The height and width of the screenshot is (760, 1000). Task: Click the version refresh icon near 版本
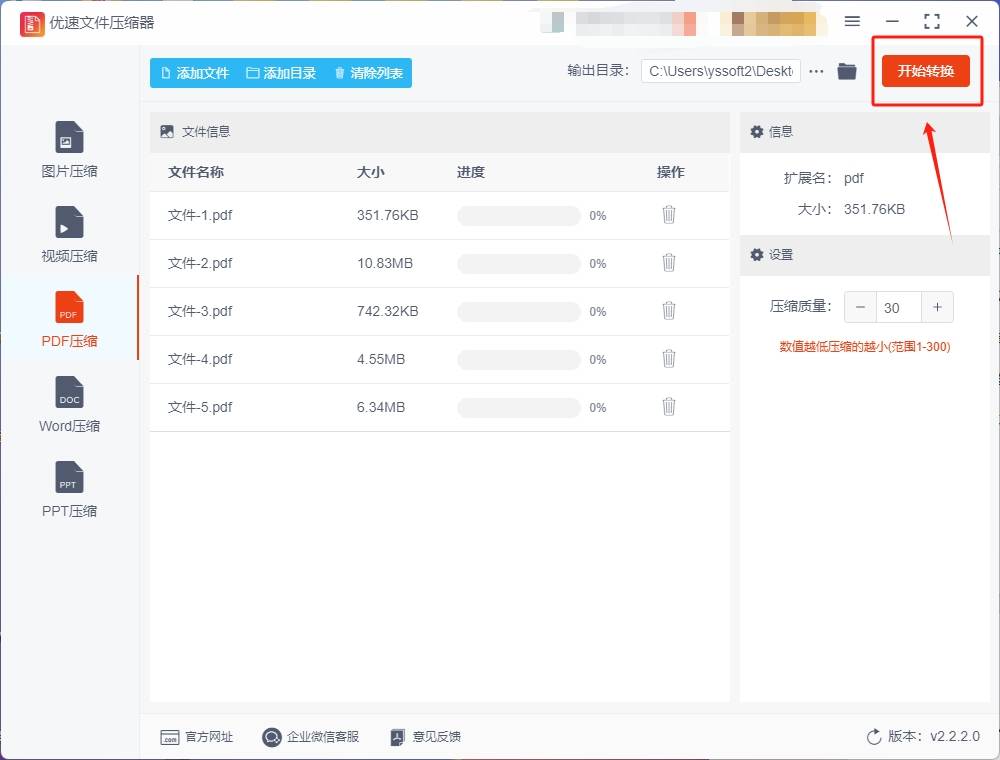[874, 737]
